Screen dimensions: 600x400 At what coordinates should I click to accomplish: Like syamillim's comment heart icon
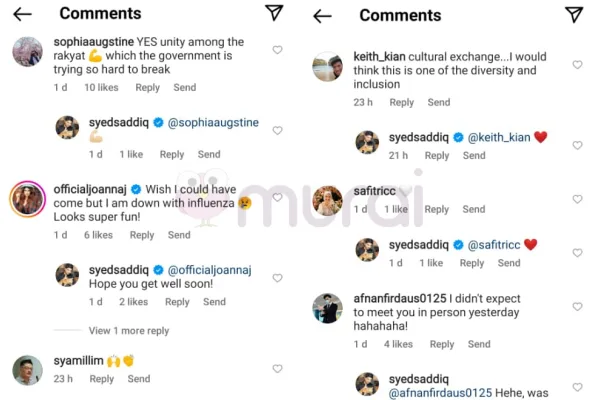tap(277, 369)
